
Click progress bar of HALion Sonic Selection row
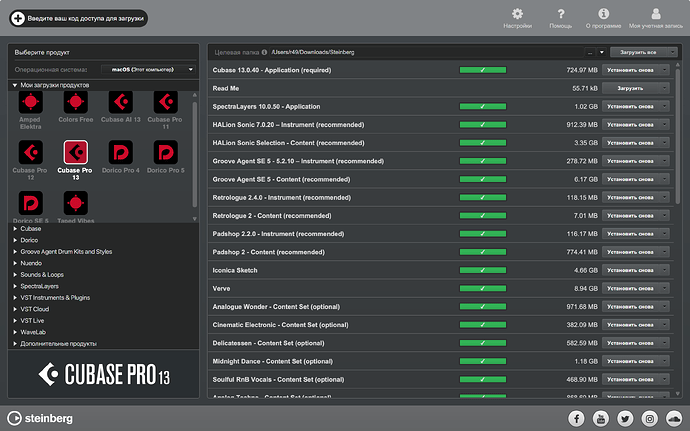click(483, 143)
